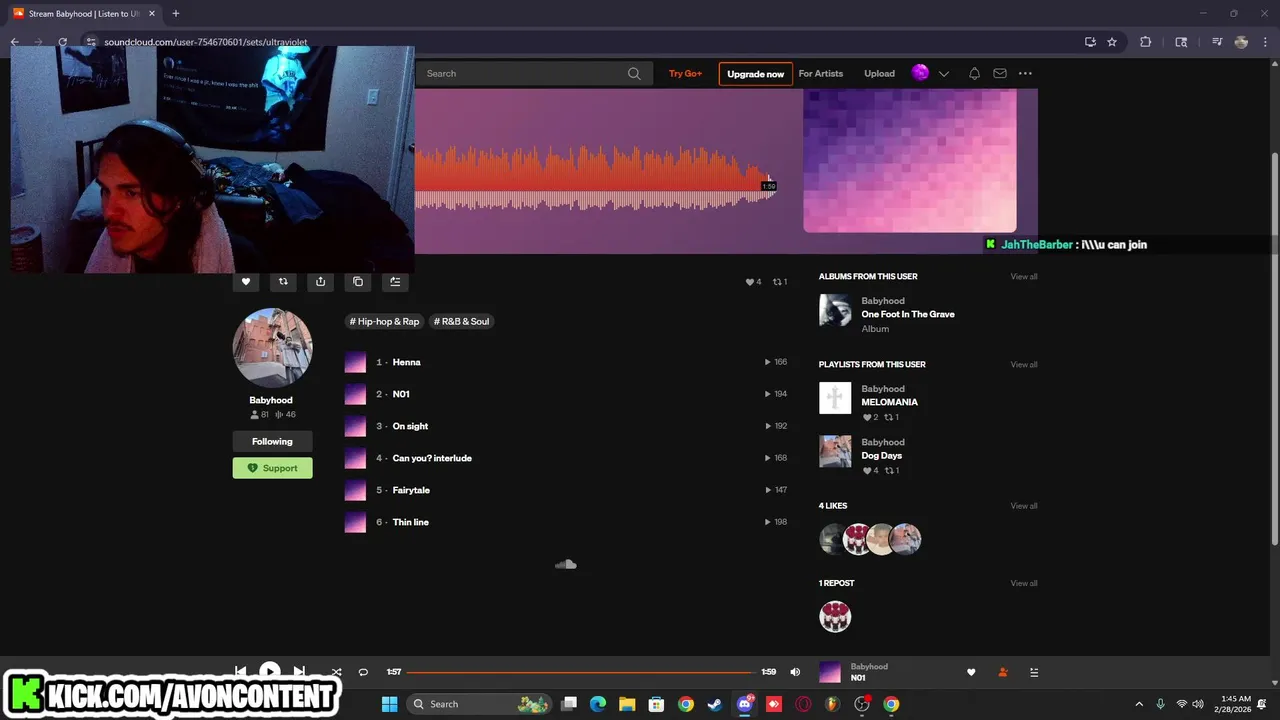
Task: Toggle follow artist icon in player bar
Action: coord(1003,672)
